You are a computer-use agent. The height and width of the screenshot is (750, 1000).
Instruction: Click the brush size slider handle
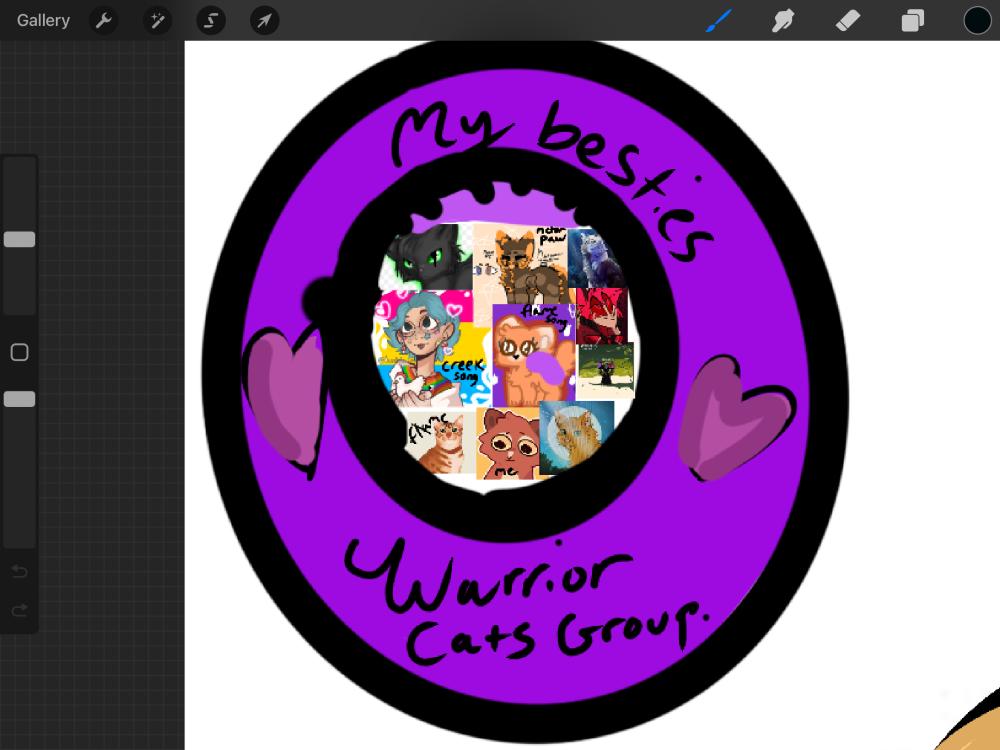(x=20, y=239)
